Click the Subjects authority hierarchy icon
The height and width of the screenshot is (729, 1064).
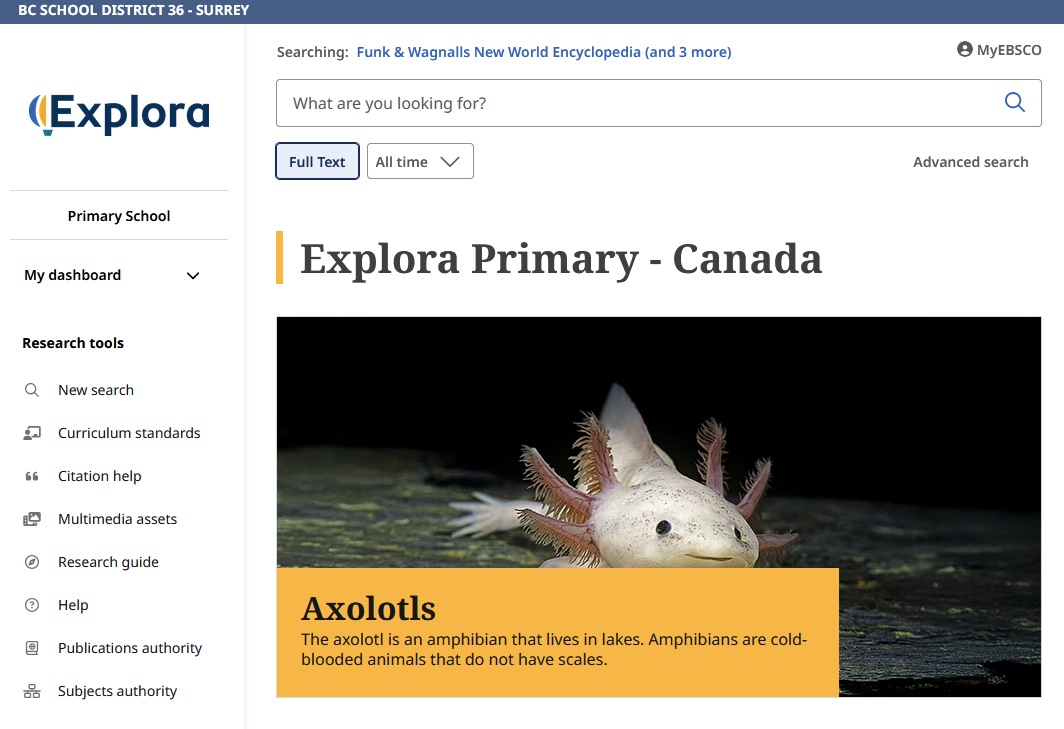click(32, 691)
